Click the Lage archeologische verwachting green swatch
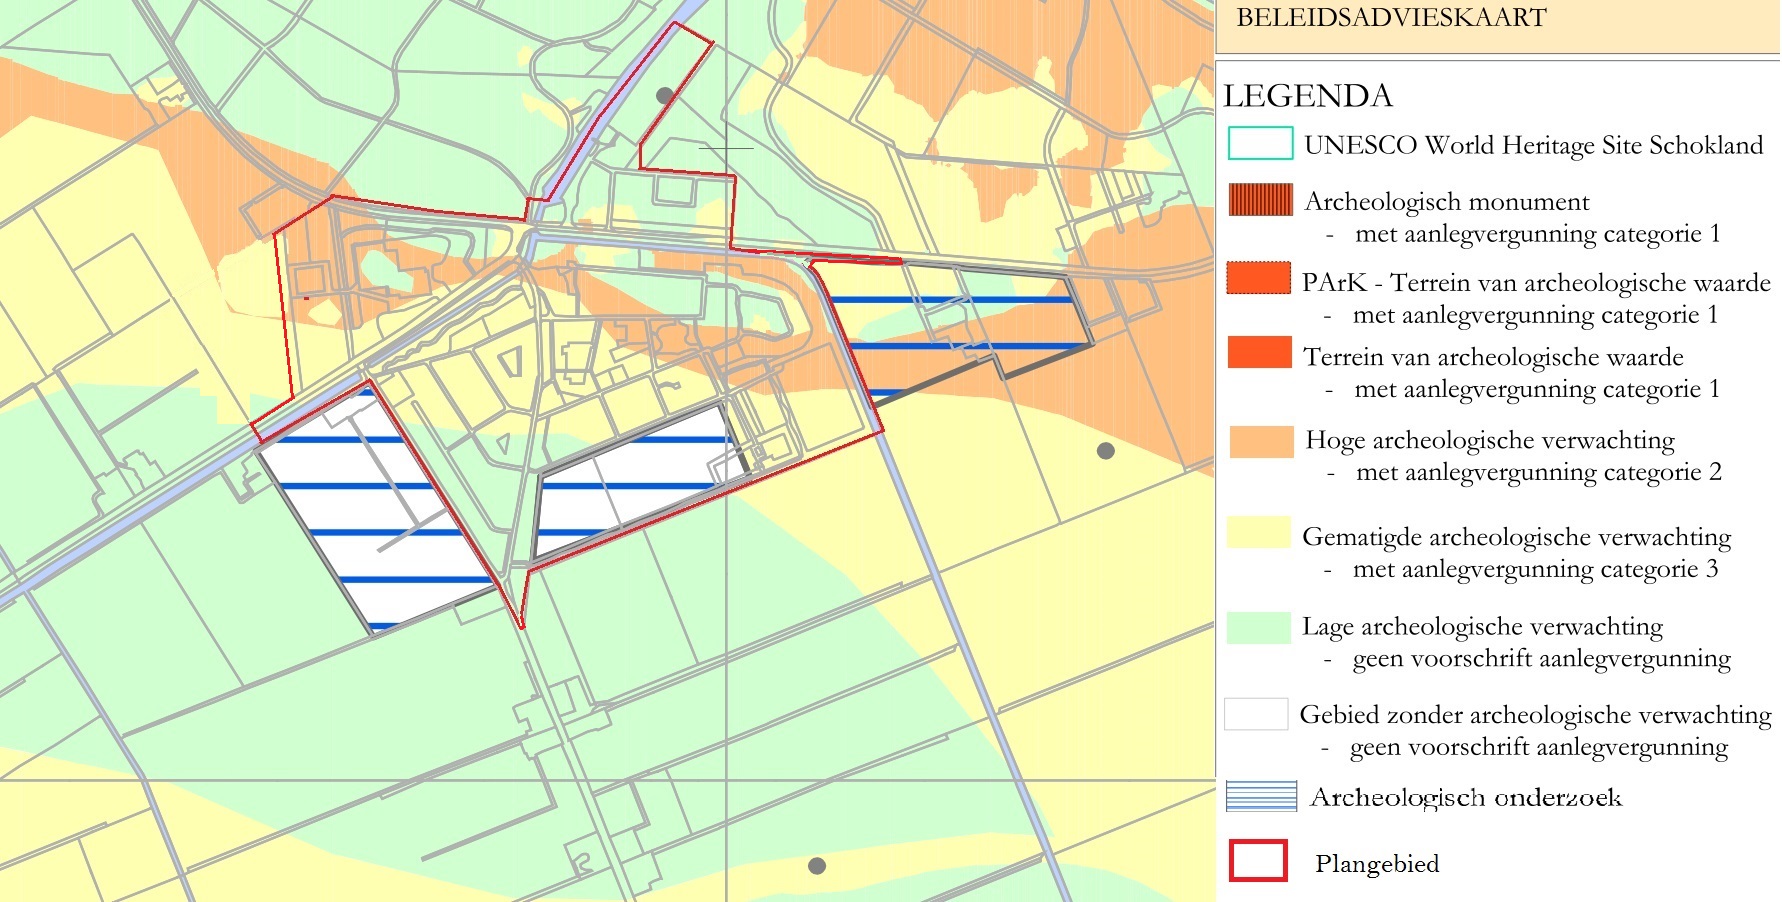The width and height of the screenshot is (1782, 902). click(x=1258, y=628)
